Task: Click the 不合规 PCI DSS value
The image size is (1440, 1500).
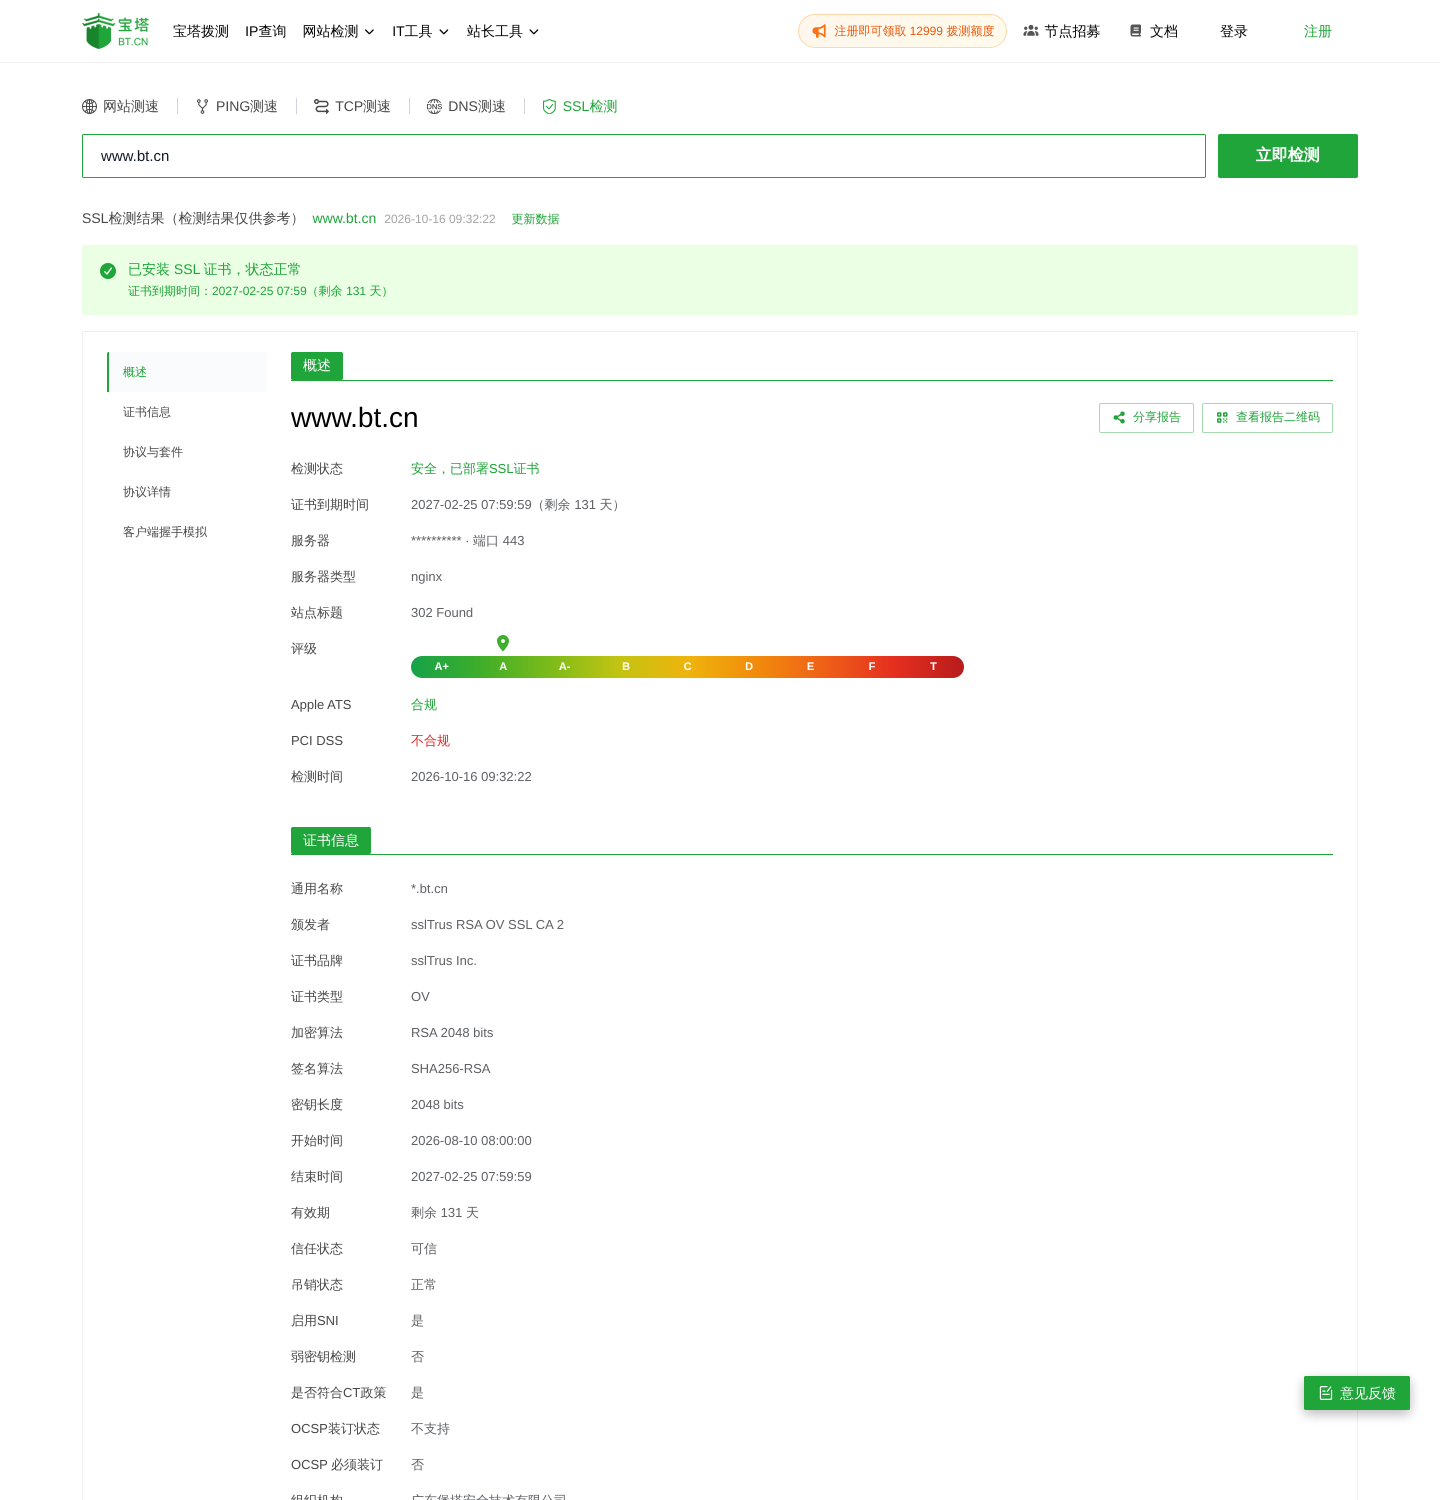Action: coord(430,741)
